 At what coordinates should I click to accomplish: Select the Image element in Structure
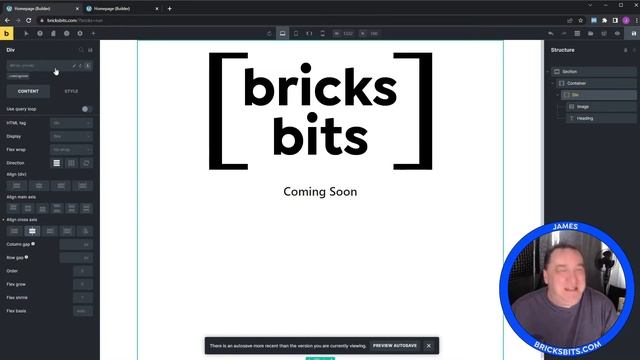(601, 107)
